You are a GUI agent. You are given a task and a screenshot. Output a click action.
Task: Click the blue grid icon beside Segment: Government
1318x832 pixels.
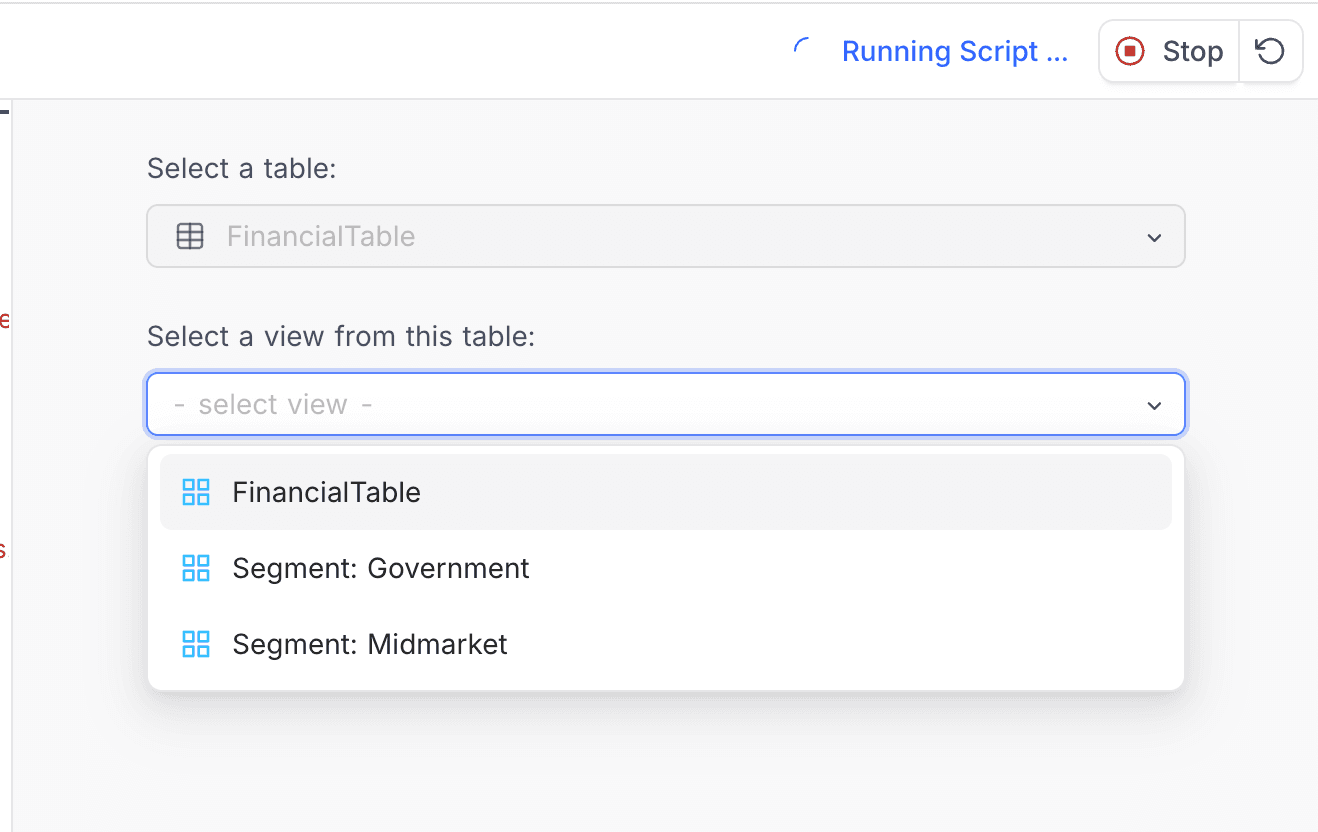tap(196, 568)
